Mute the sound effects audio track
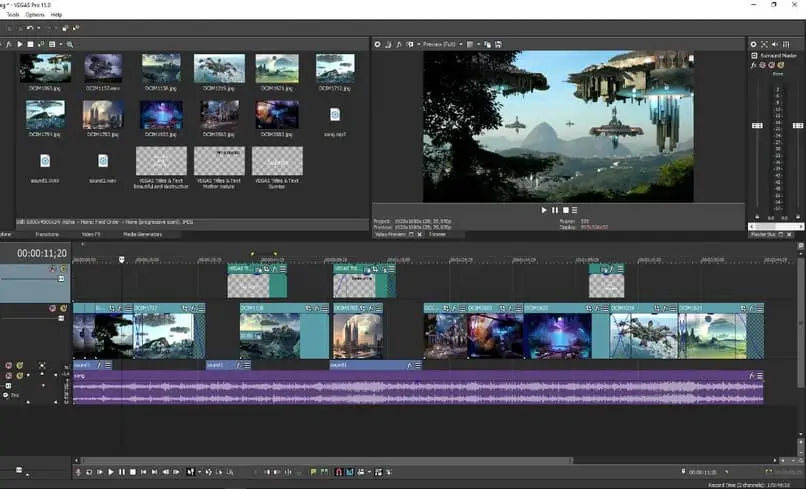The width and height of the screenshot is (806, 489). click(9, 365)
